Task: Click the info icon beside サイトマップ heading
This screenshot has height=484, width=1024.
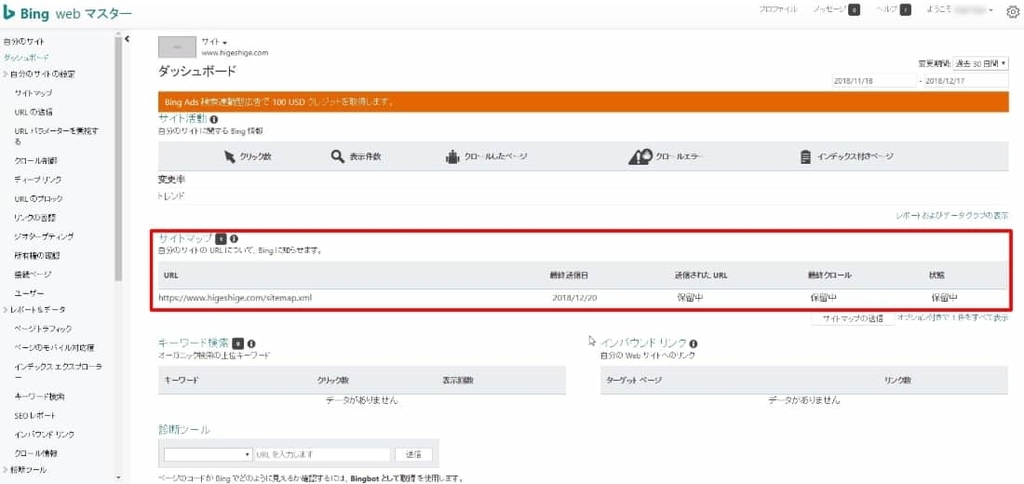Action: point(234,238)
